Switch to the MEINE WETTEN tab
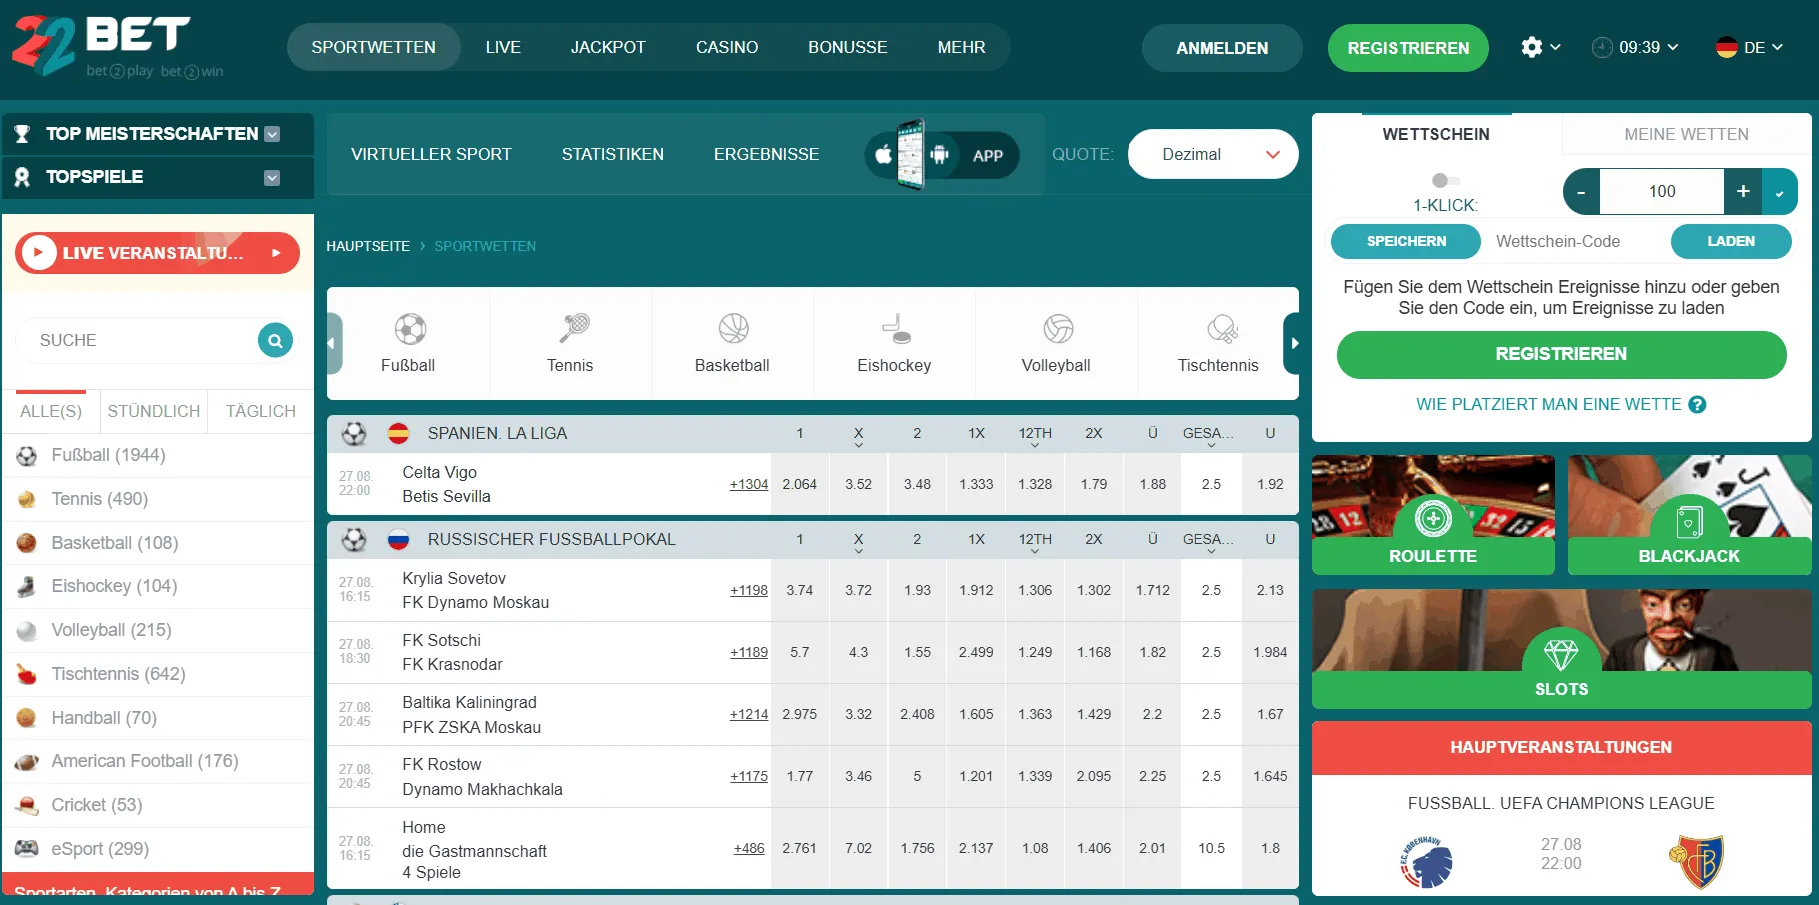 point(1685,134)
